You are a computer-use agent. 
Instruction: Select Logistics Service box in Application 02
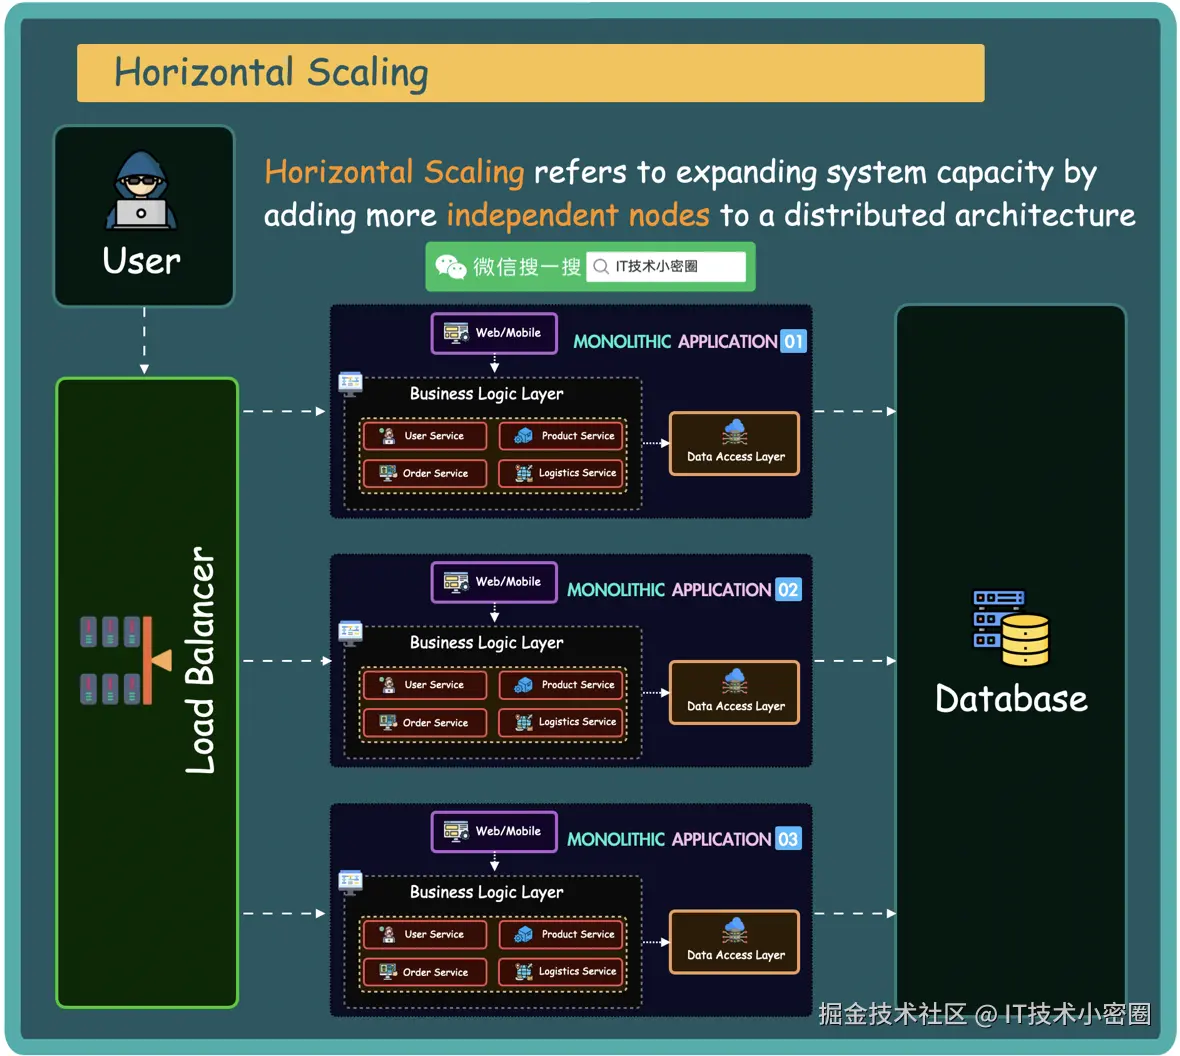(x=562, y=722)
